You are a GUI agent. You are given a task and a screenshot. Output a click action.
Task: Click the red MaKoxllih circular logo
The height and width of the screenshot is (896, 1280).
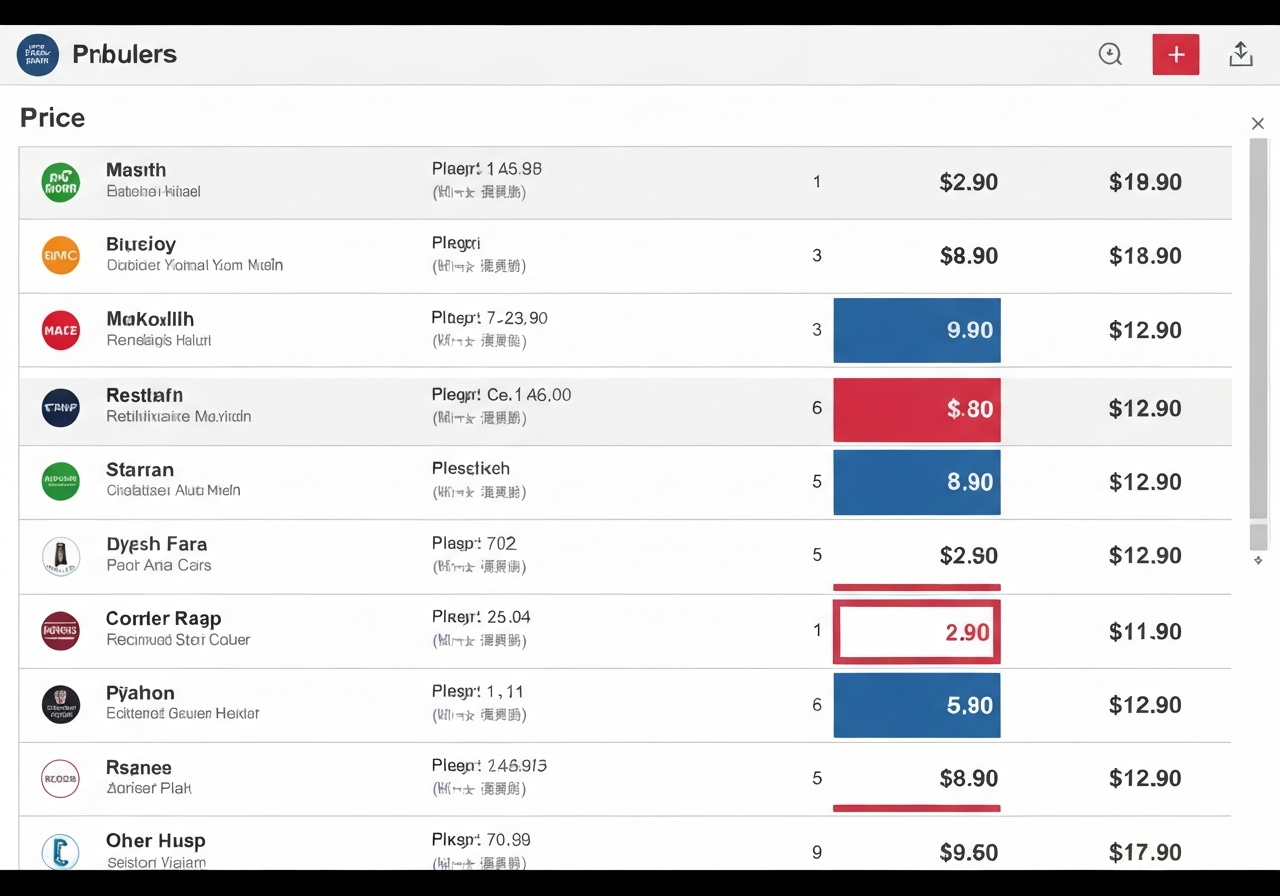pos(61,330)
